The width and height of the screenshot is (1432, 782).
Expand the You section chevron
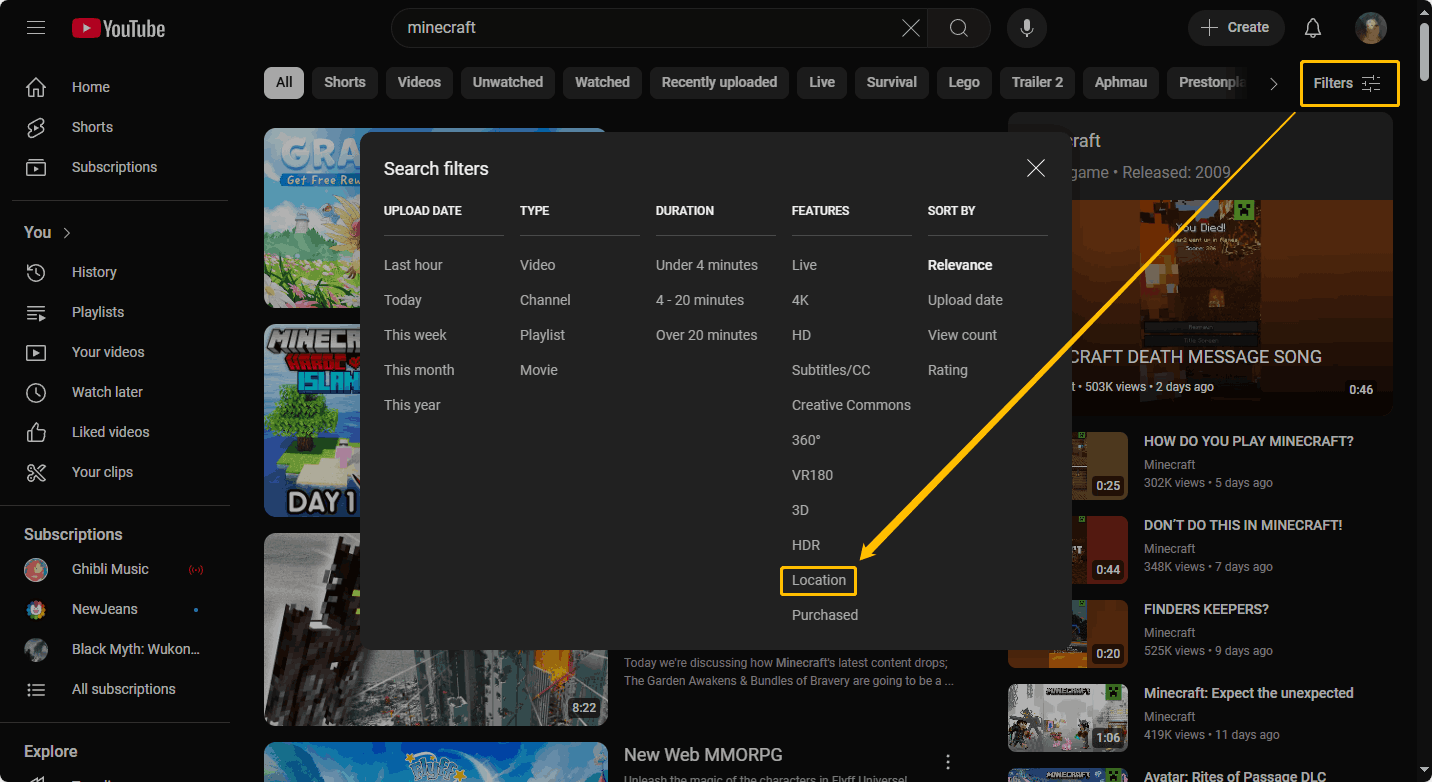click(67, 232)
